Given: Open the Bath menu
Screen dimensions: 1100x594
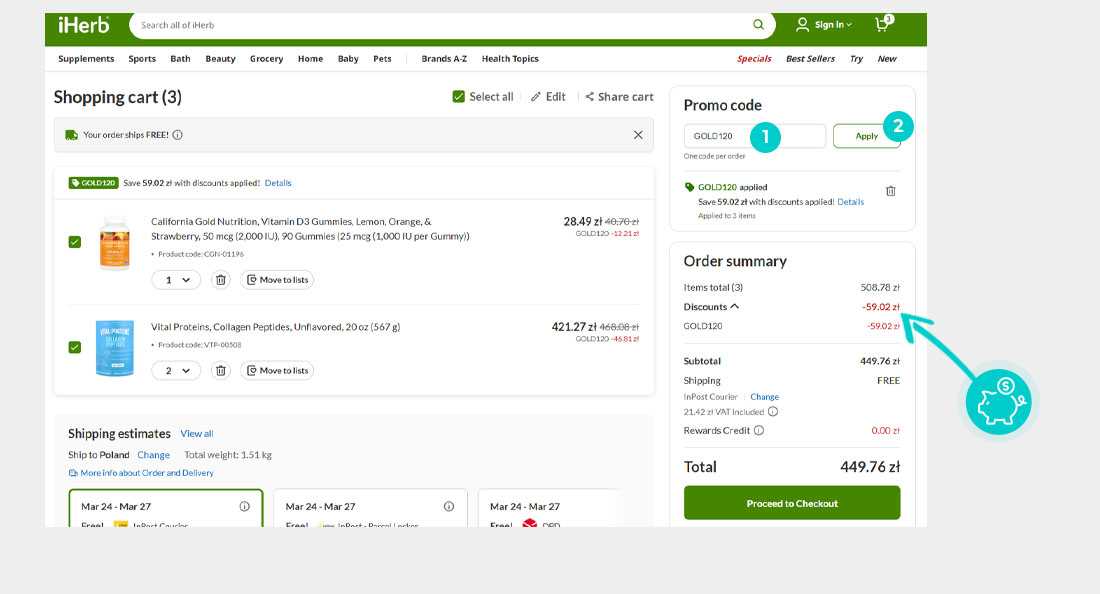Looking at the screenshot, I should coord(180,59).
